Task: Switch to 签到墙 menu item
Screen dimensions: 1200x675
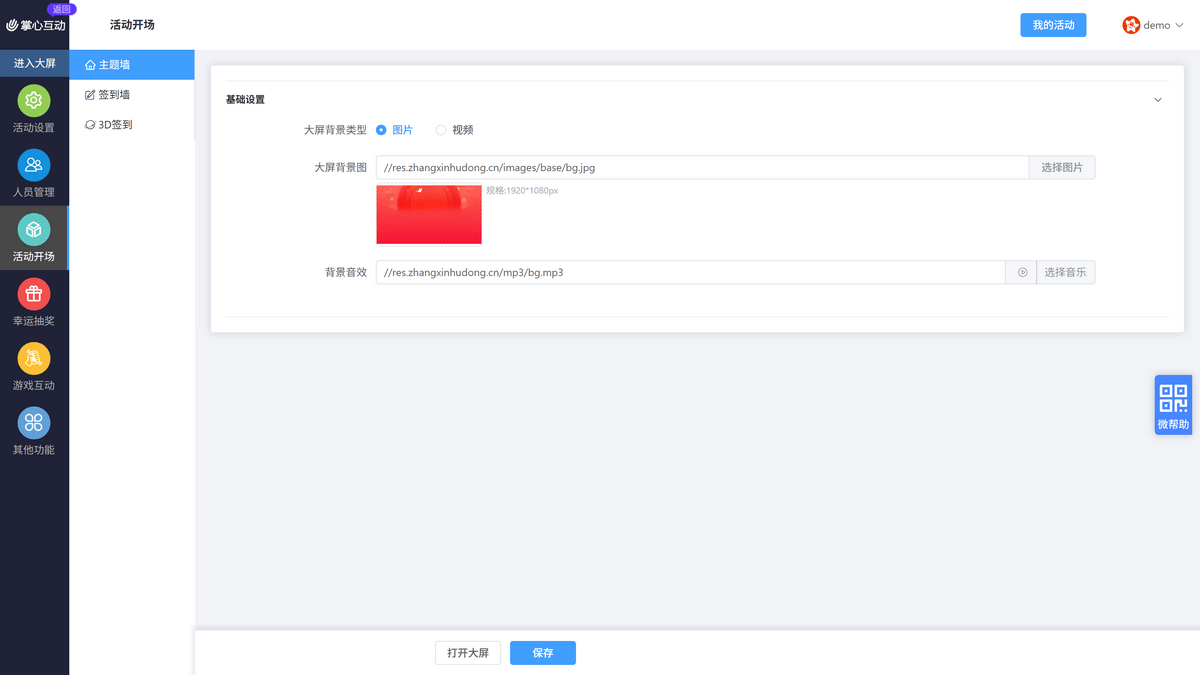Action: [132, 95]
